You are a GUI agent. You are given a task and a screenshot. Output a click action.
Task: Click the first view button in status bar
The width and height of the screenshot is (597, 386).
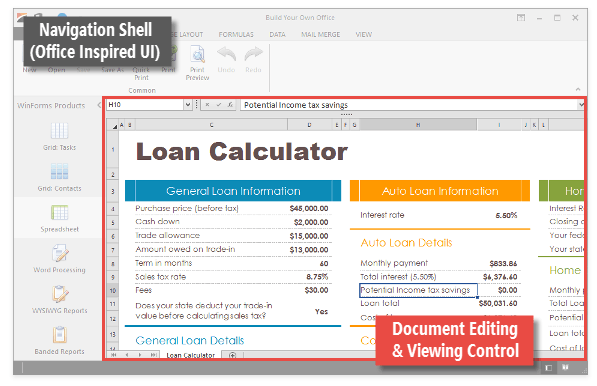548,368
